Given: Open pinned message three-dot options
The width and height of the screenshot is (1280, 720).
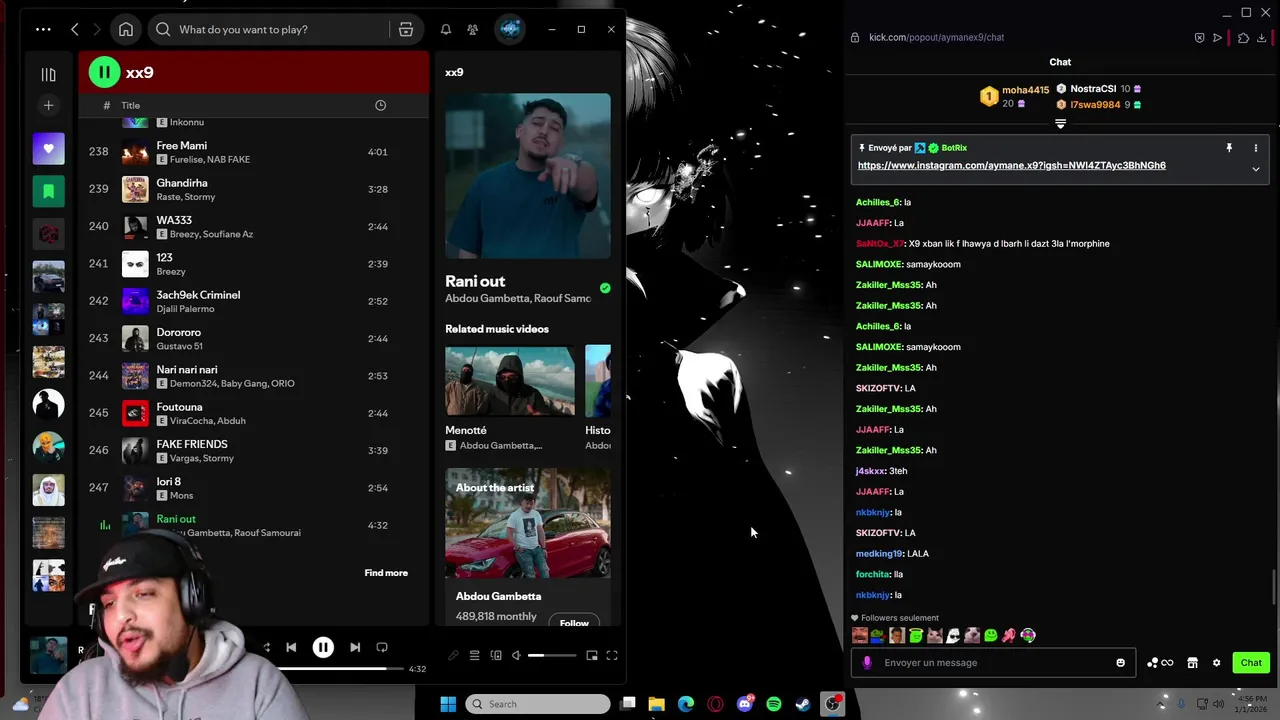Looking at the screenshot, I should click(x=1256, y=148).
